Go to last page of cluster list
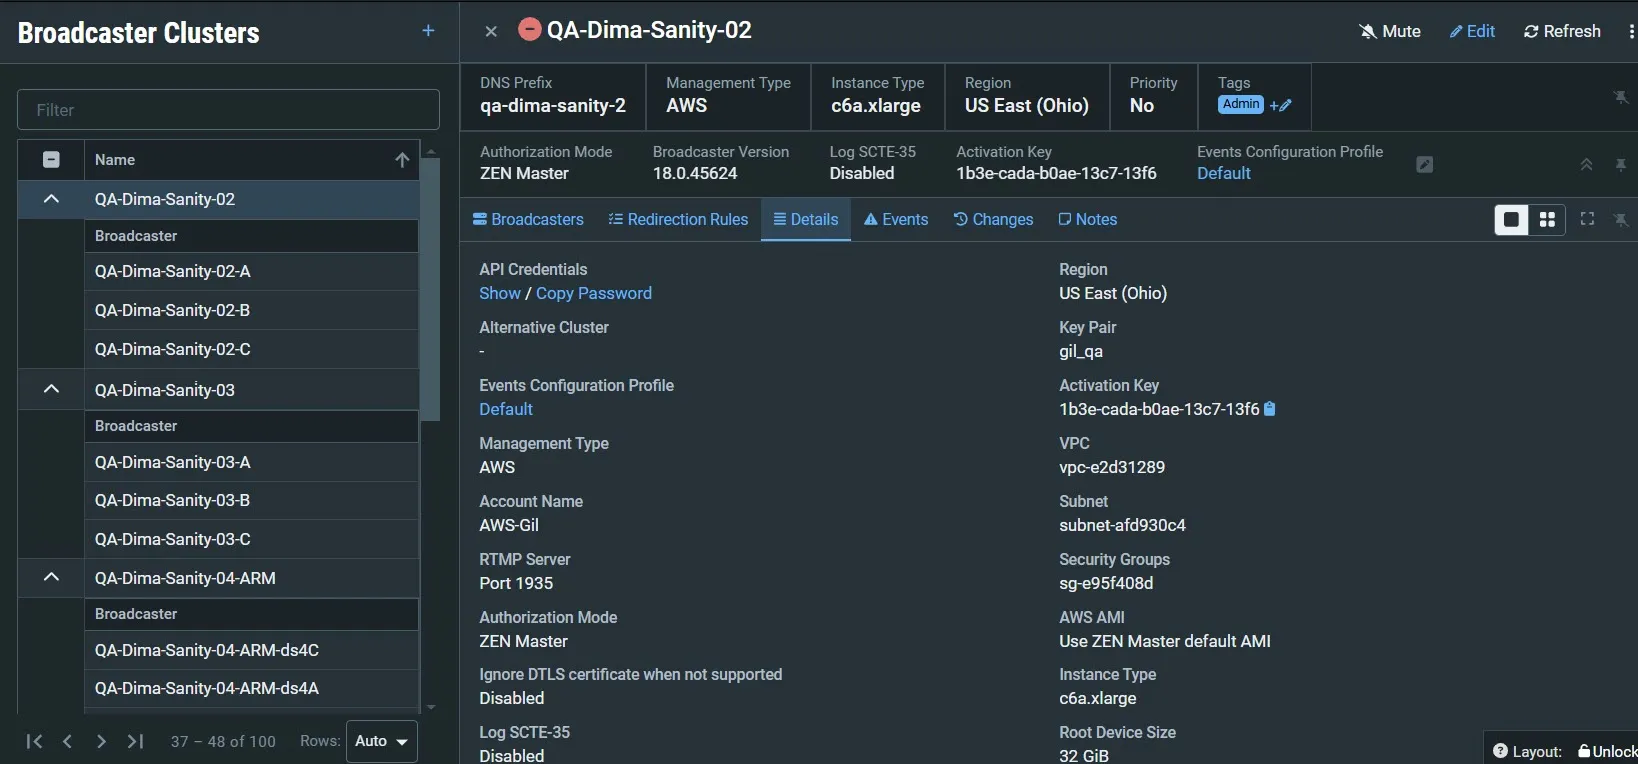The width and height of the screenshot is (1638, 764). point(136,741)
